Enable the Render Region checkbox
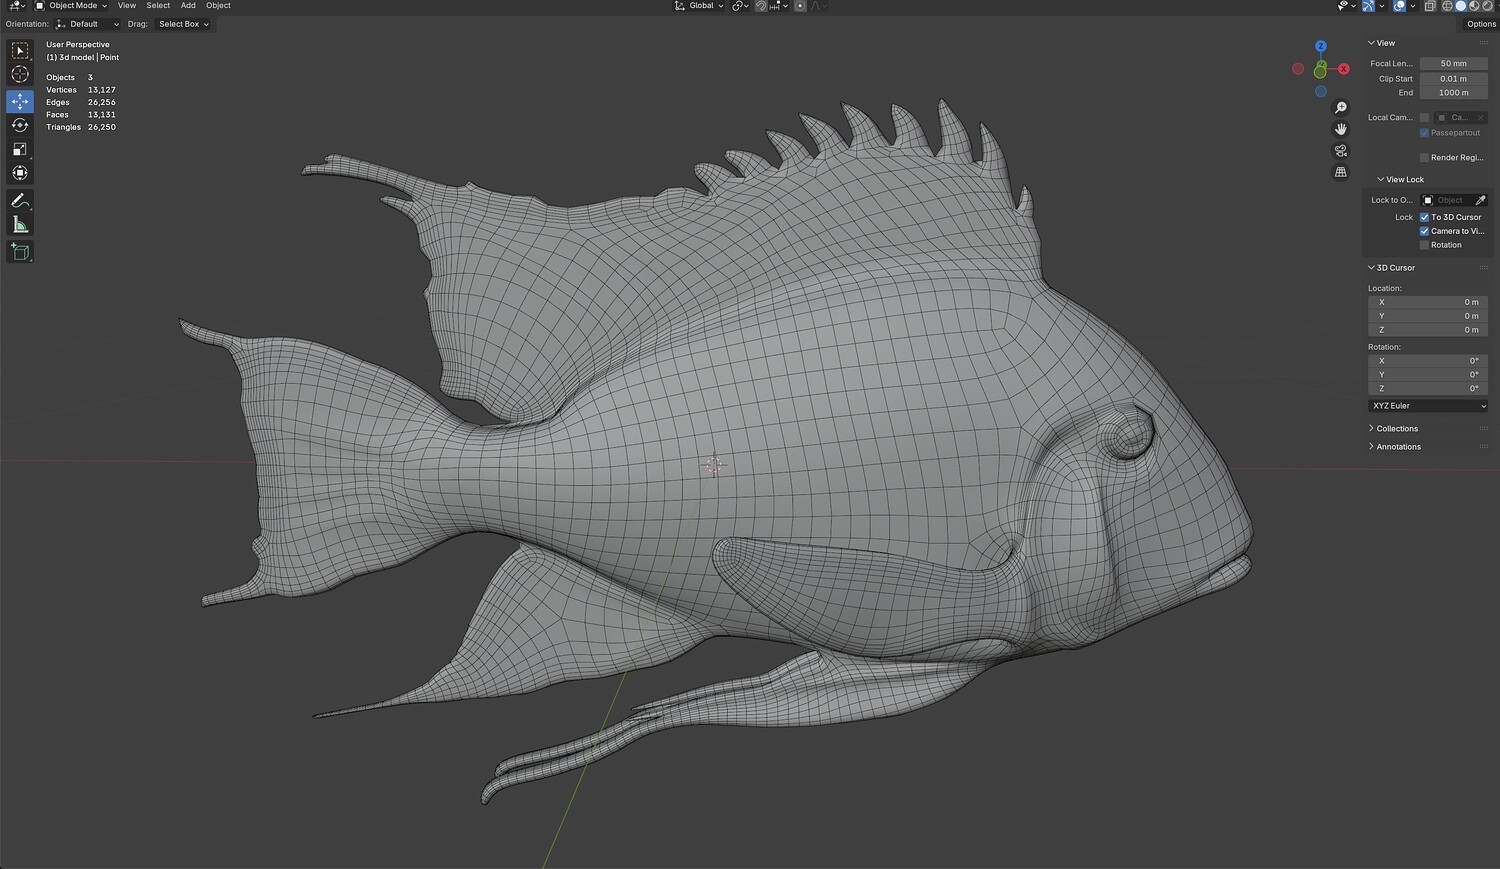Screen dimensions: 1500x869 (x=1424, y=158)
